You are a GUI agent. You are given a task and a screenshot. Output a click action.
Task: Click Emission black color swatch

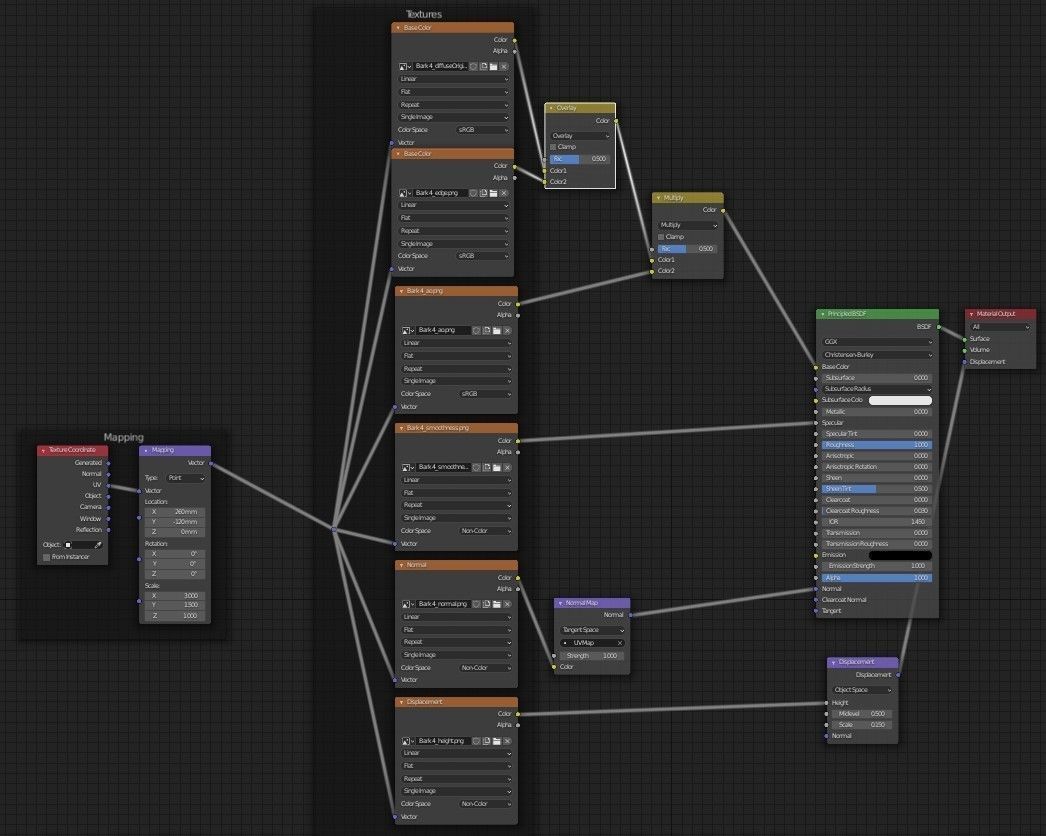900,555
